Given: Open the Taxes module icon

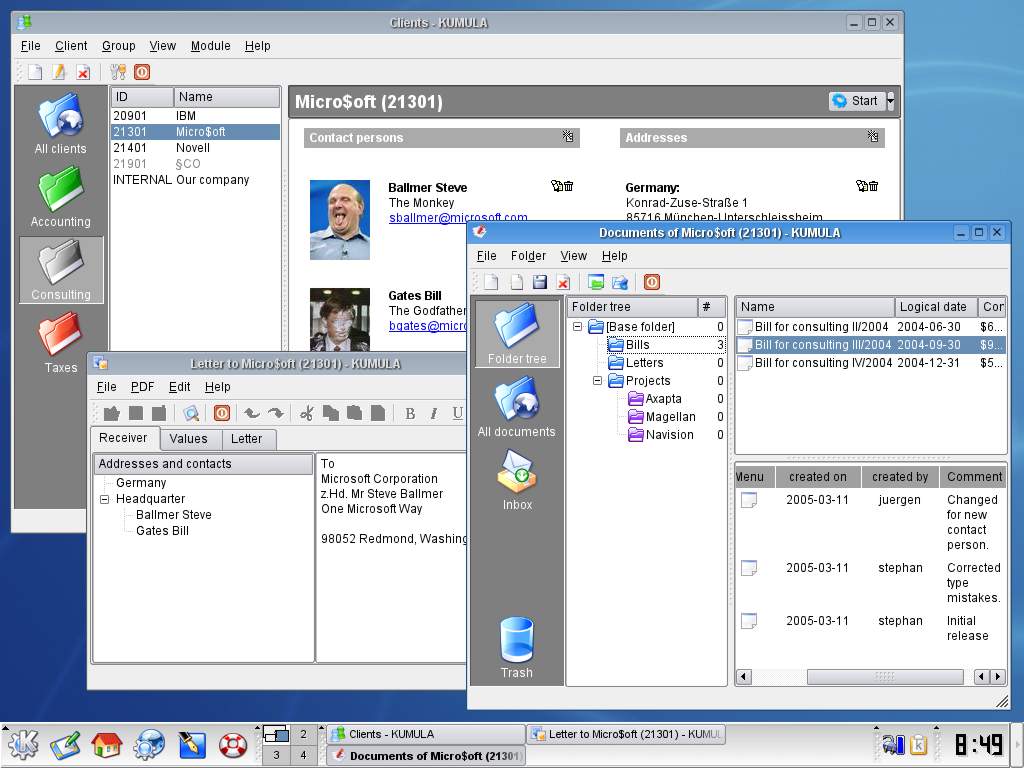Looking at the screenshot, I should click(x=61, y=343).
